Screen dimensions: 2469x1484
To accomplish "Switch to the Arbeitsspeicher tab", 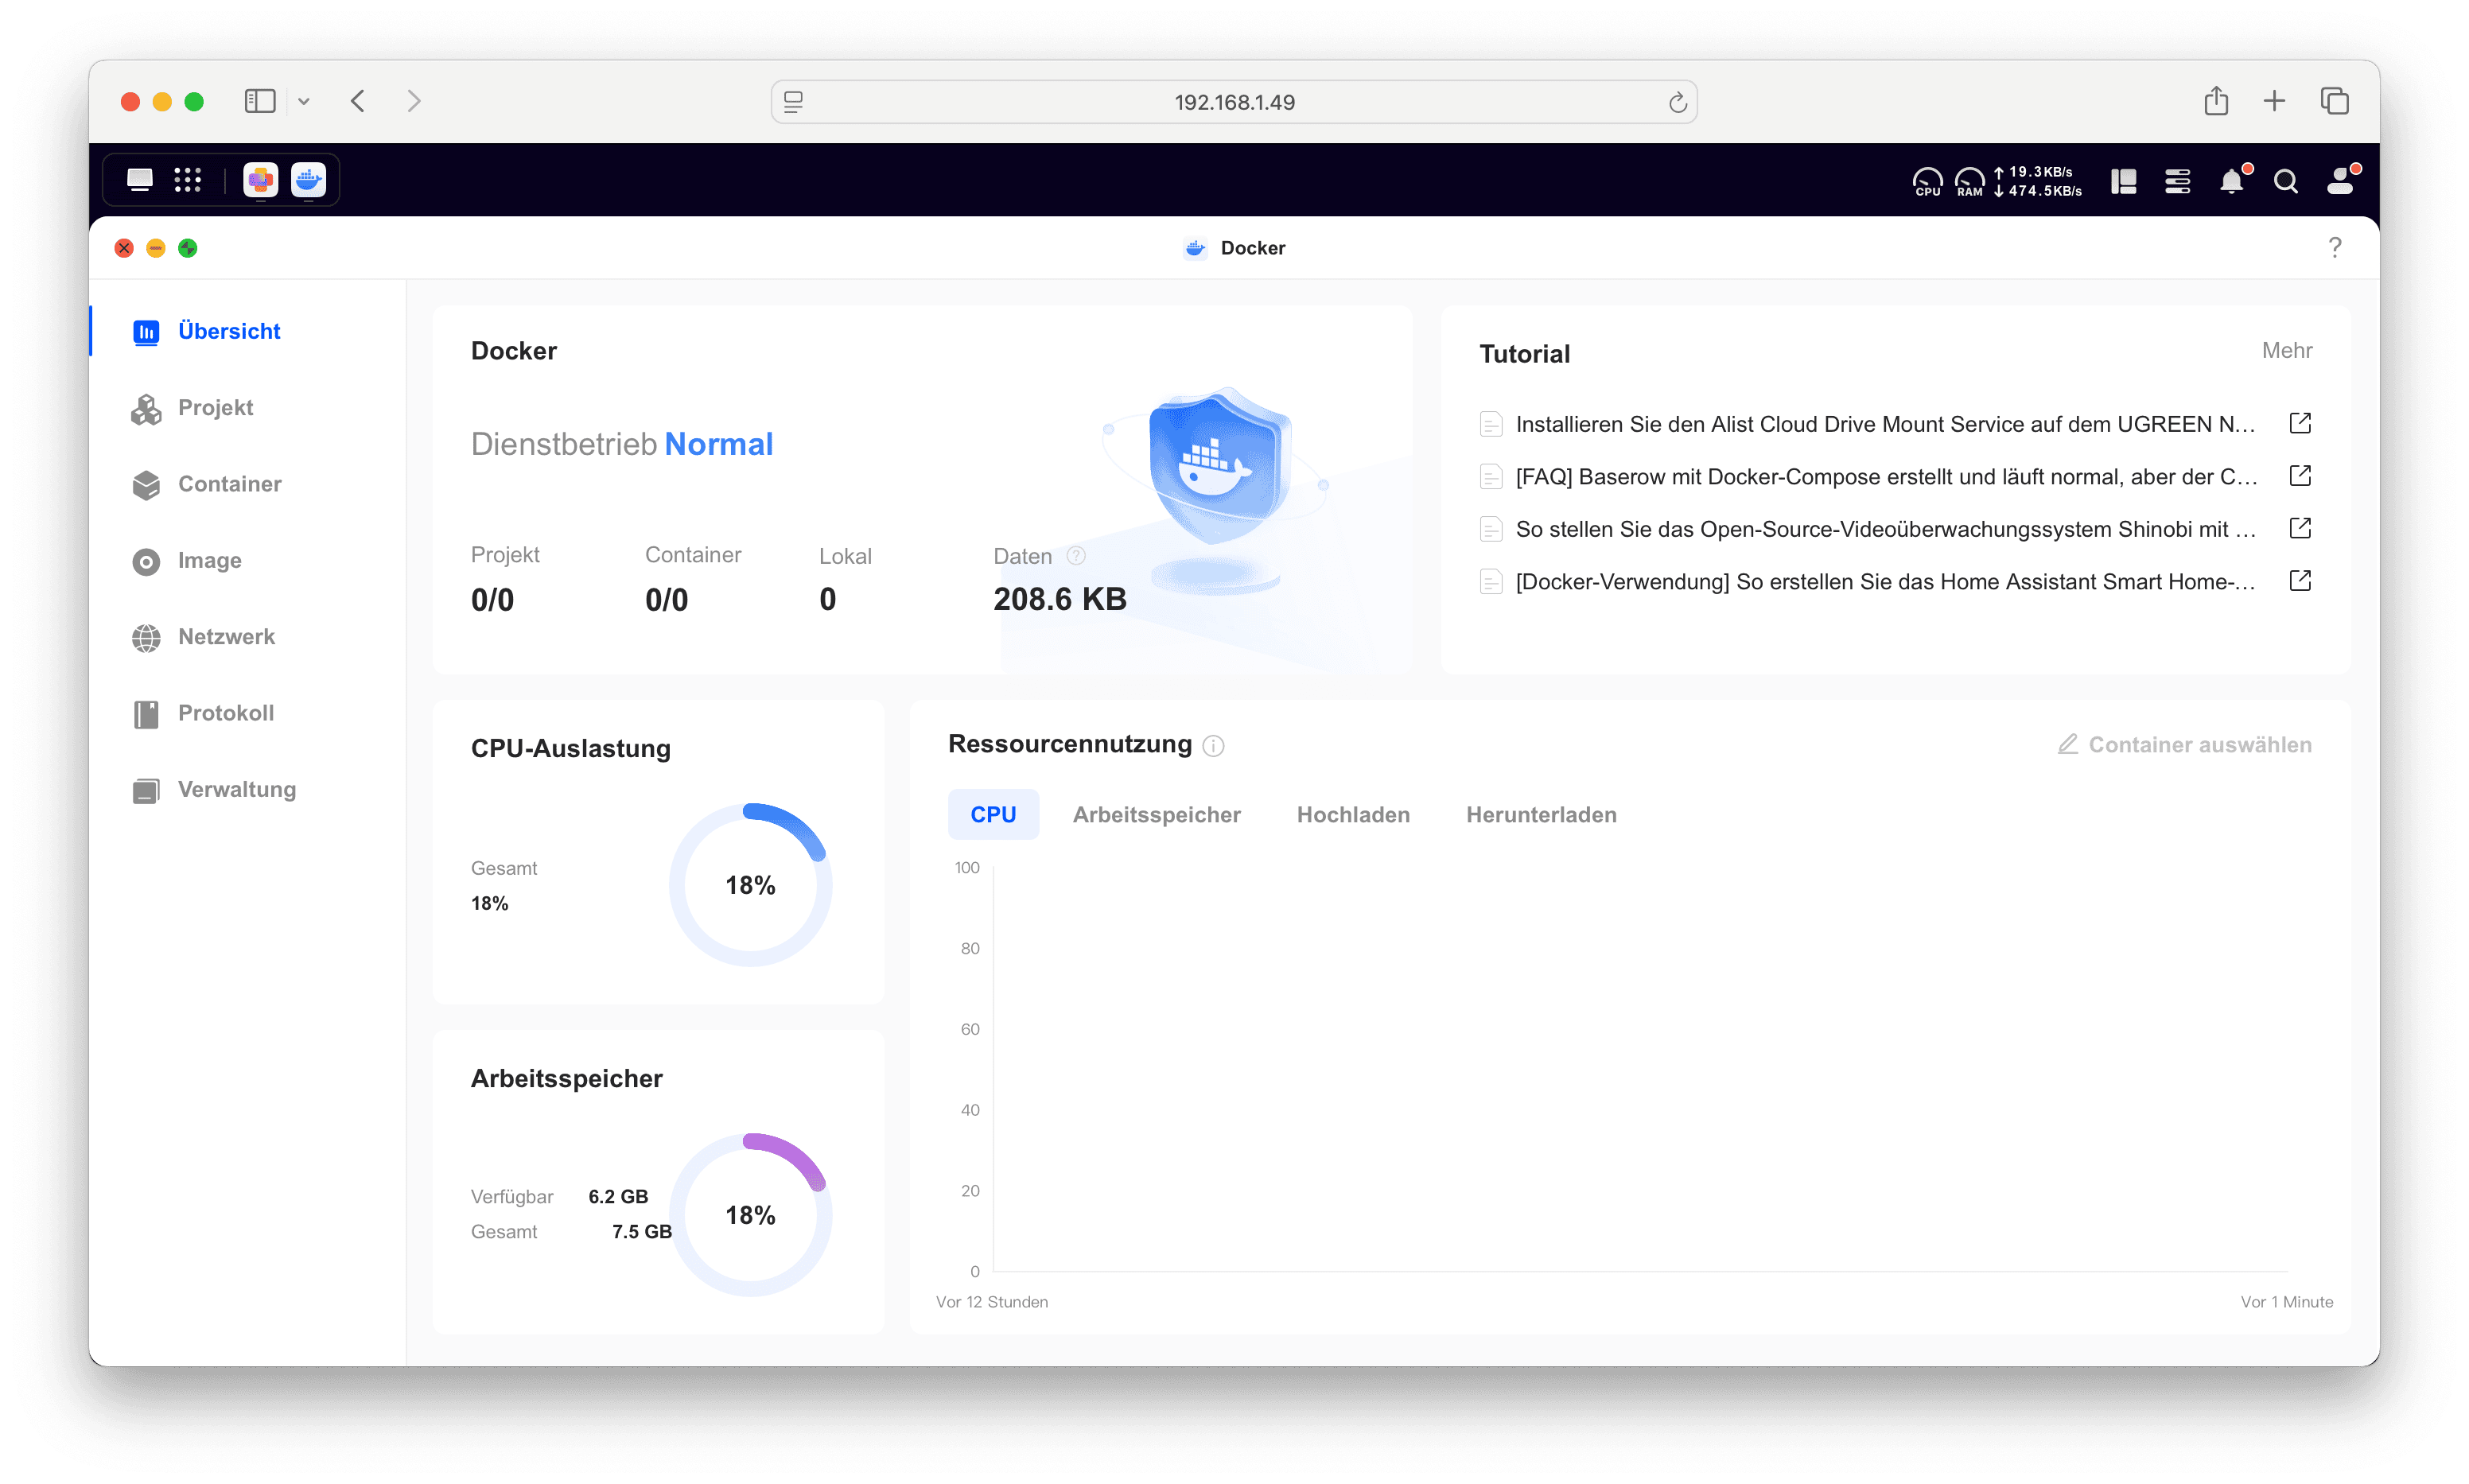I will click(1156, 815).
